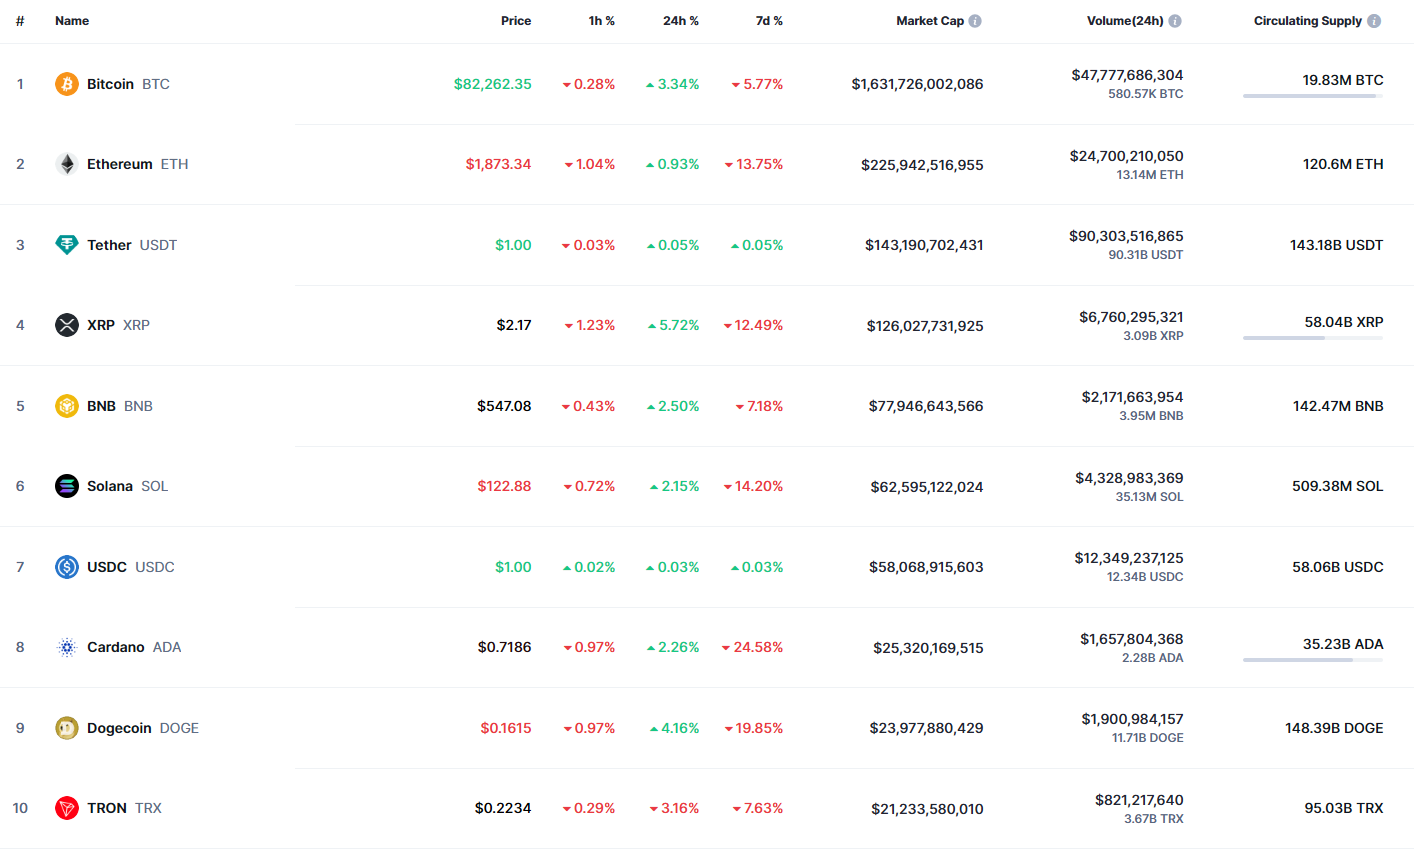1414x850 pixels.
Task: Click the Market Cap info icon
Action: pos(975,21)
